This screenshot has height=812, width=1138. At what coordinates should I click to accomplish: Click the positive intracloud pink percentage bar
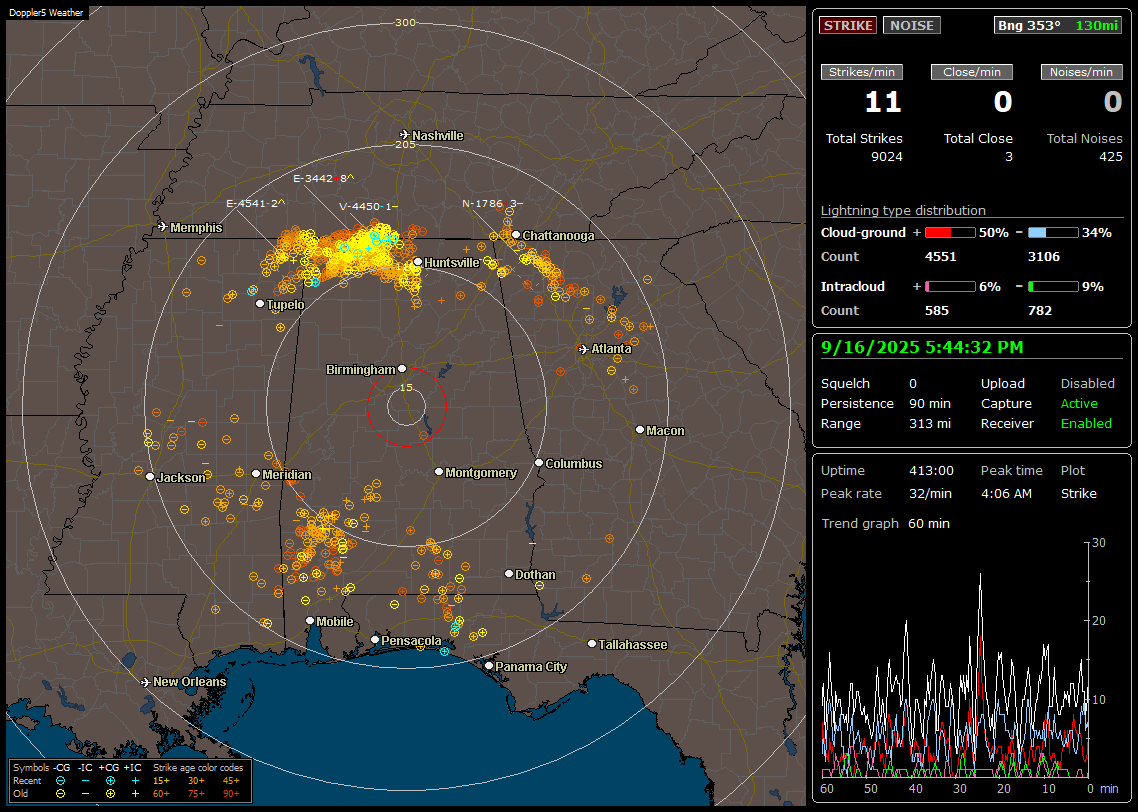pos(950,287)
